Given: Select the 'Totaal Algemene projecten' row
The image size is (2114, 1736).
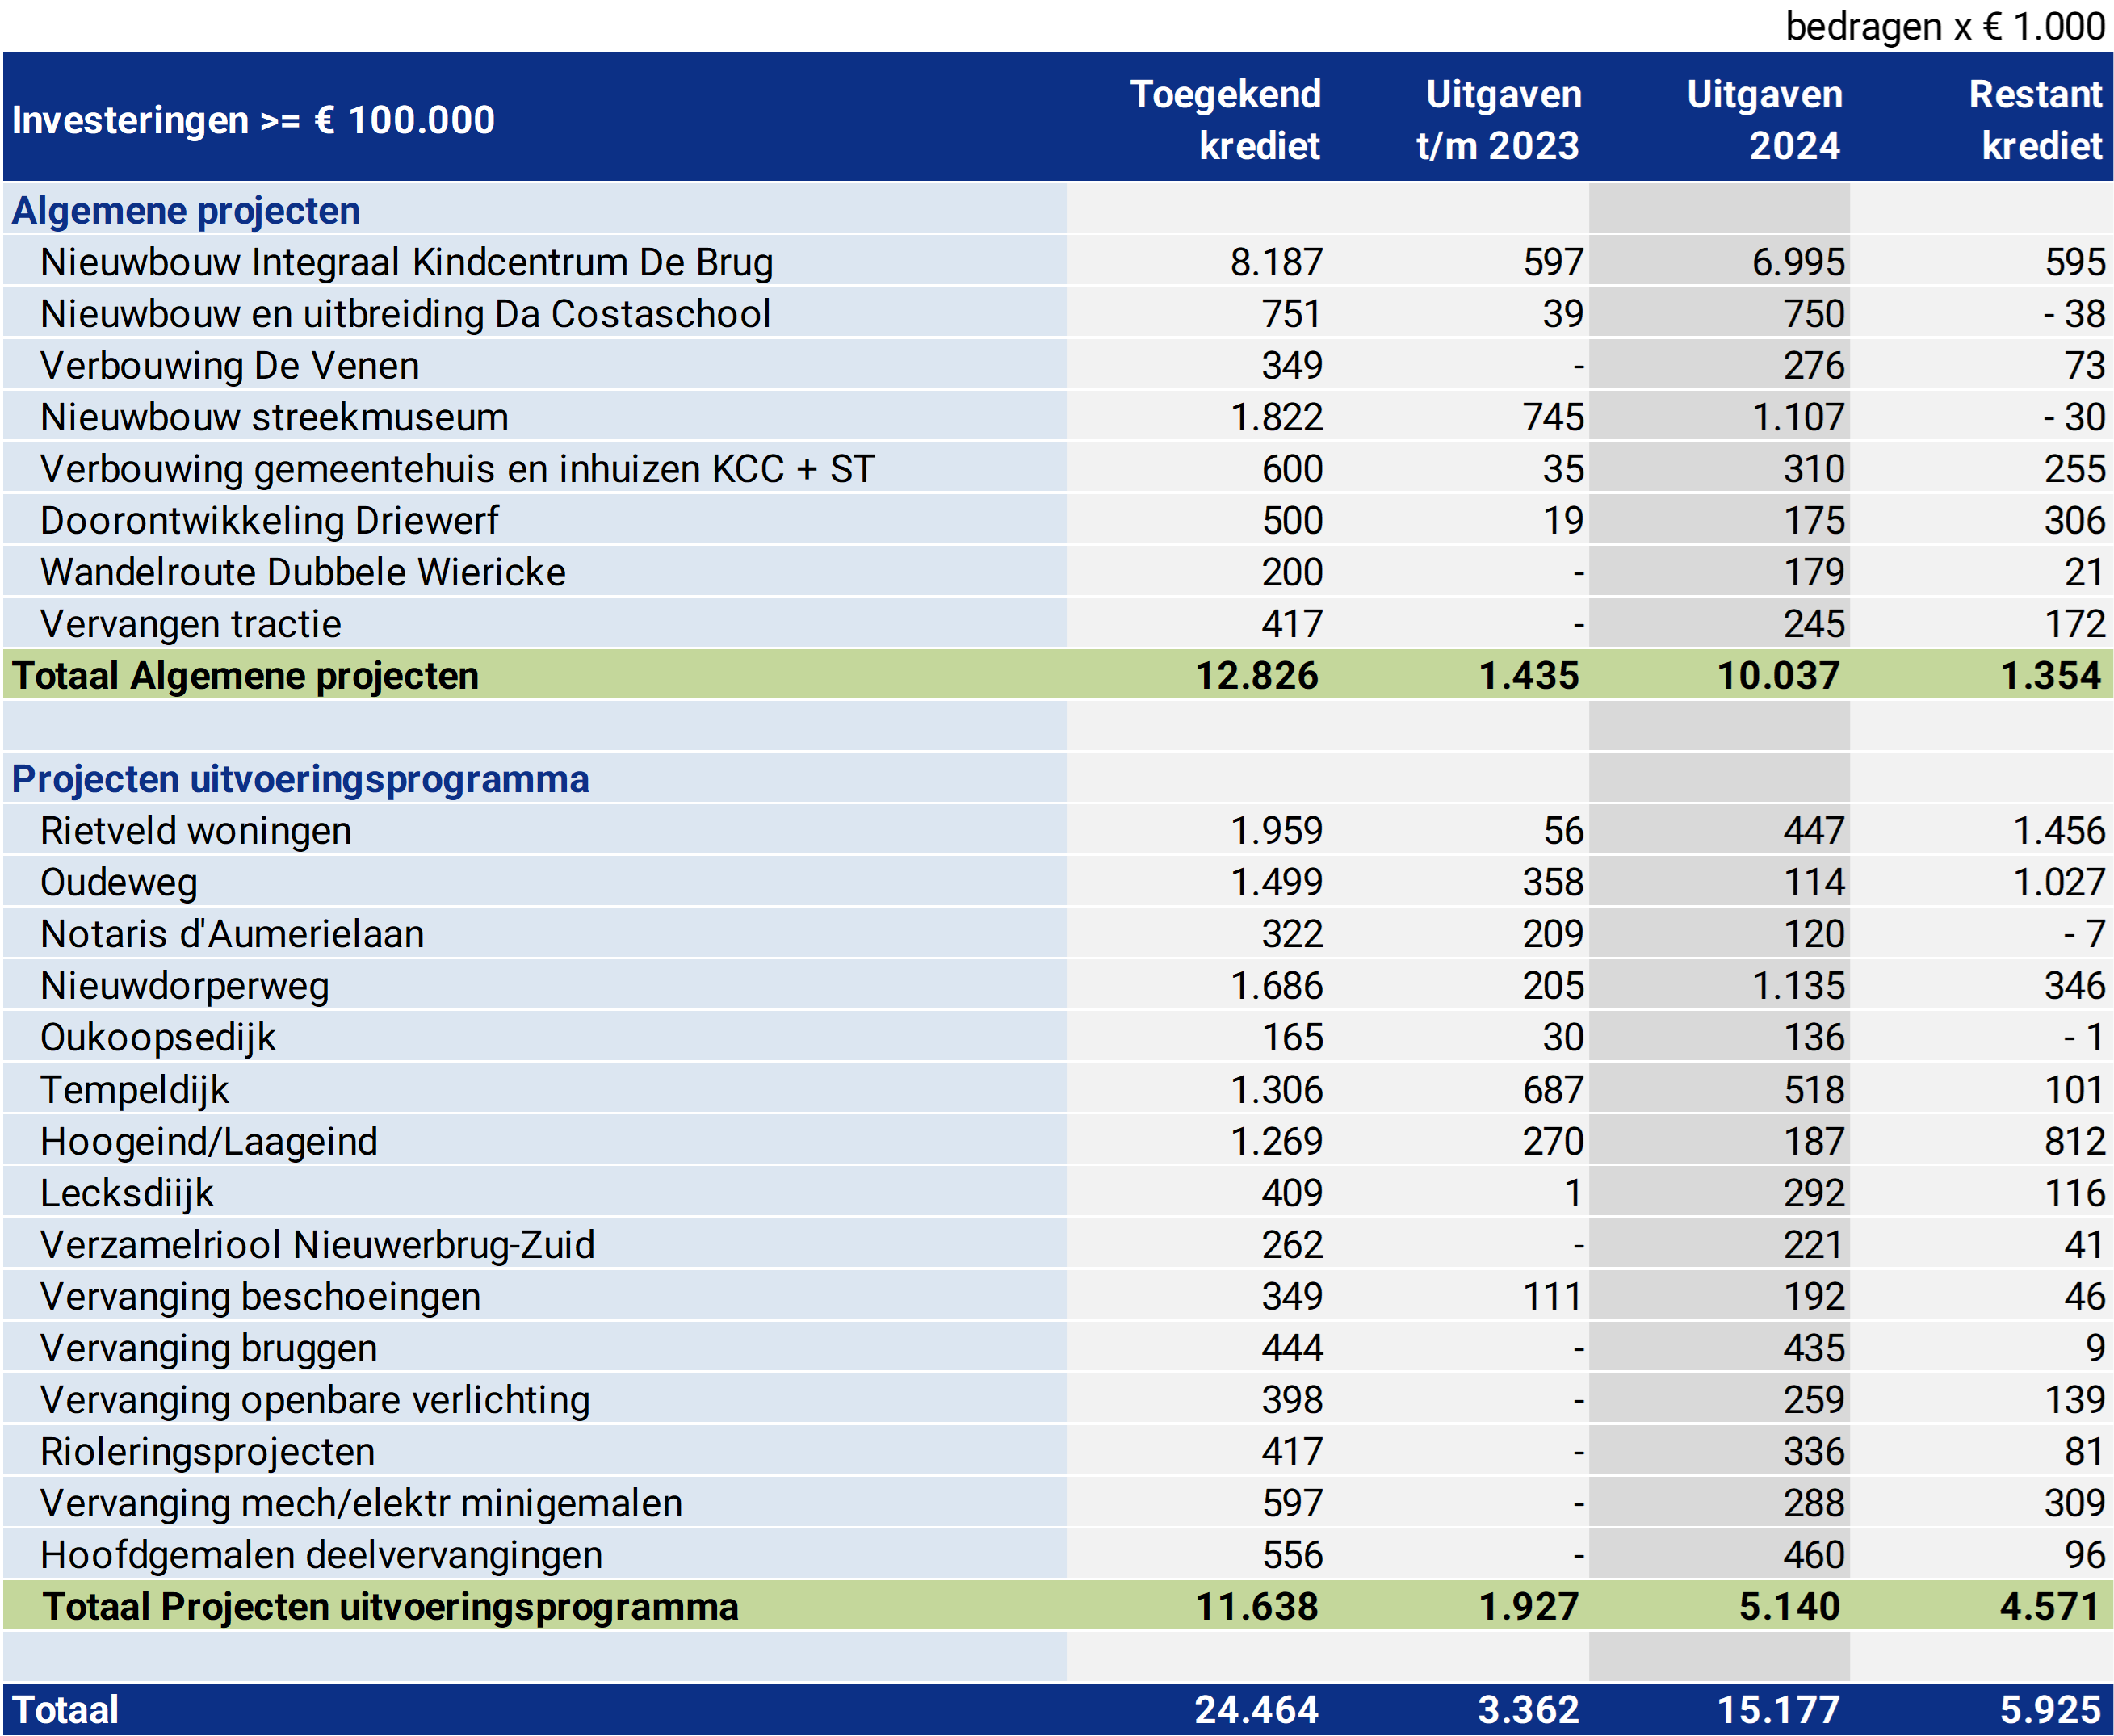Looking at the screenshot, I should coord(245,676).
